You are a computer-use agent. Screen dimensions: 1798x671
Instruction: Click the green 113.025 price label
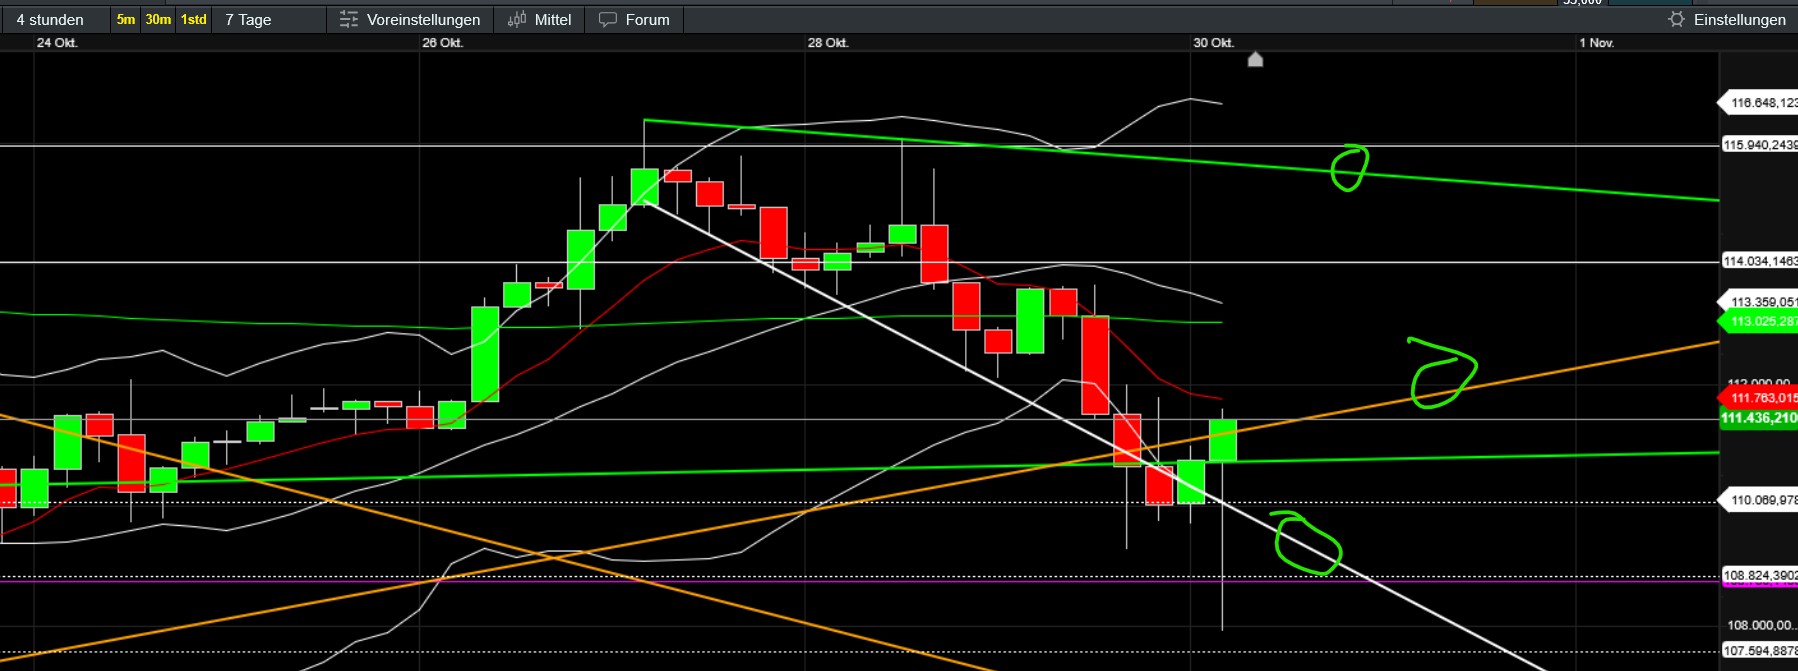click(x=1761, y=321)
